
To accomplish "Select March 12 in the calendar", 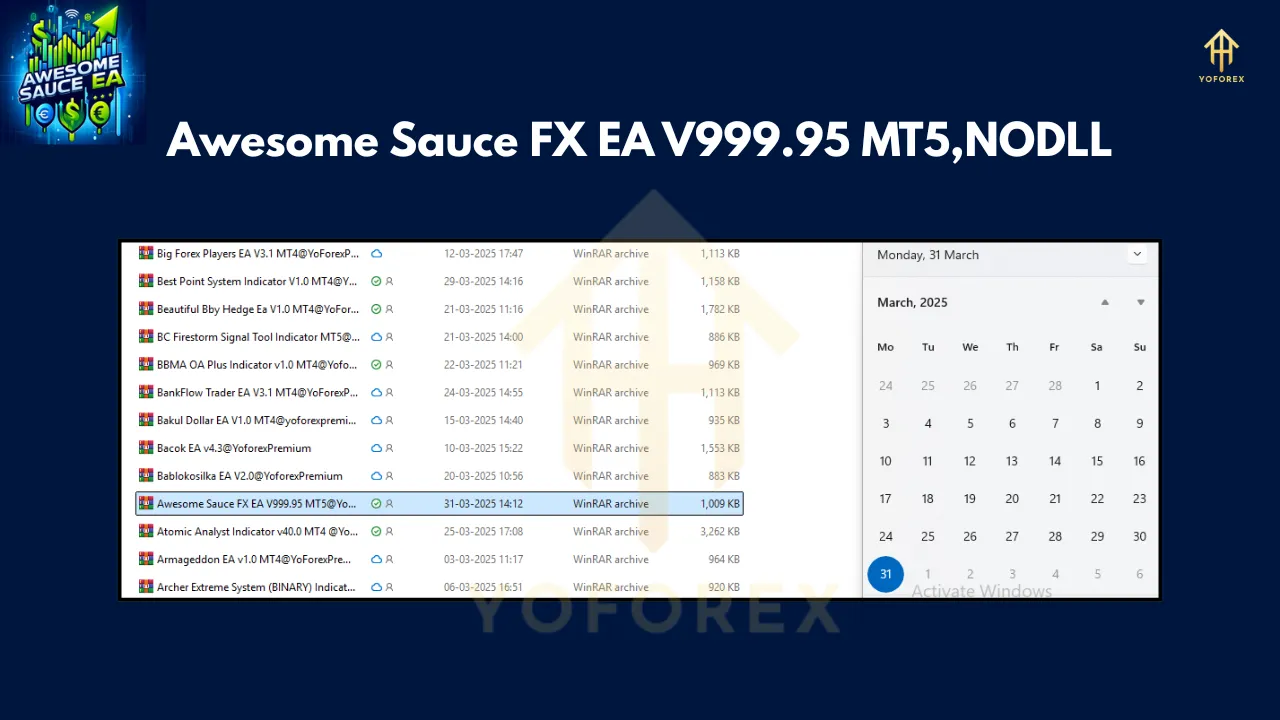I will coord(970,461).
